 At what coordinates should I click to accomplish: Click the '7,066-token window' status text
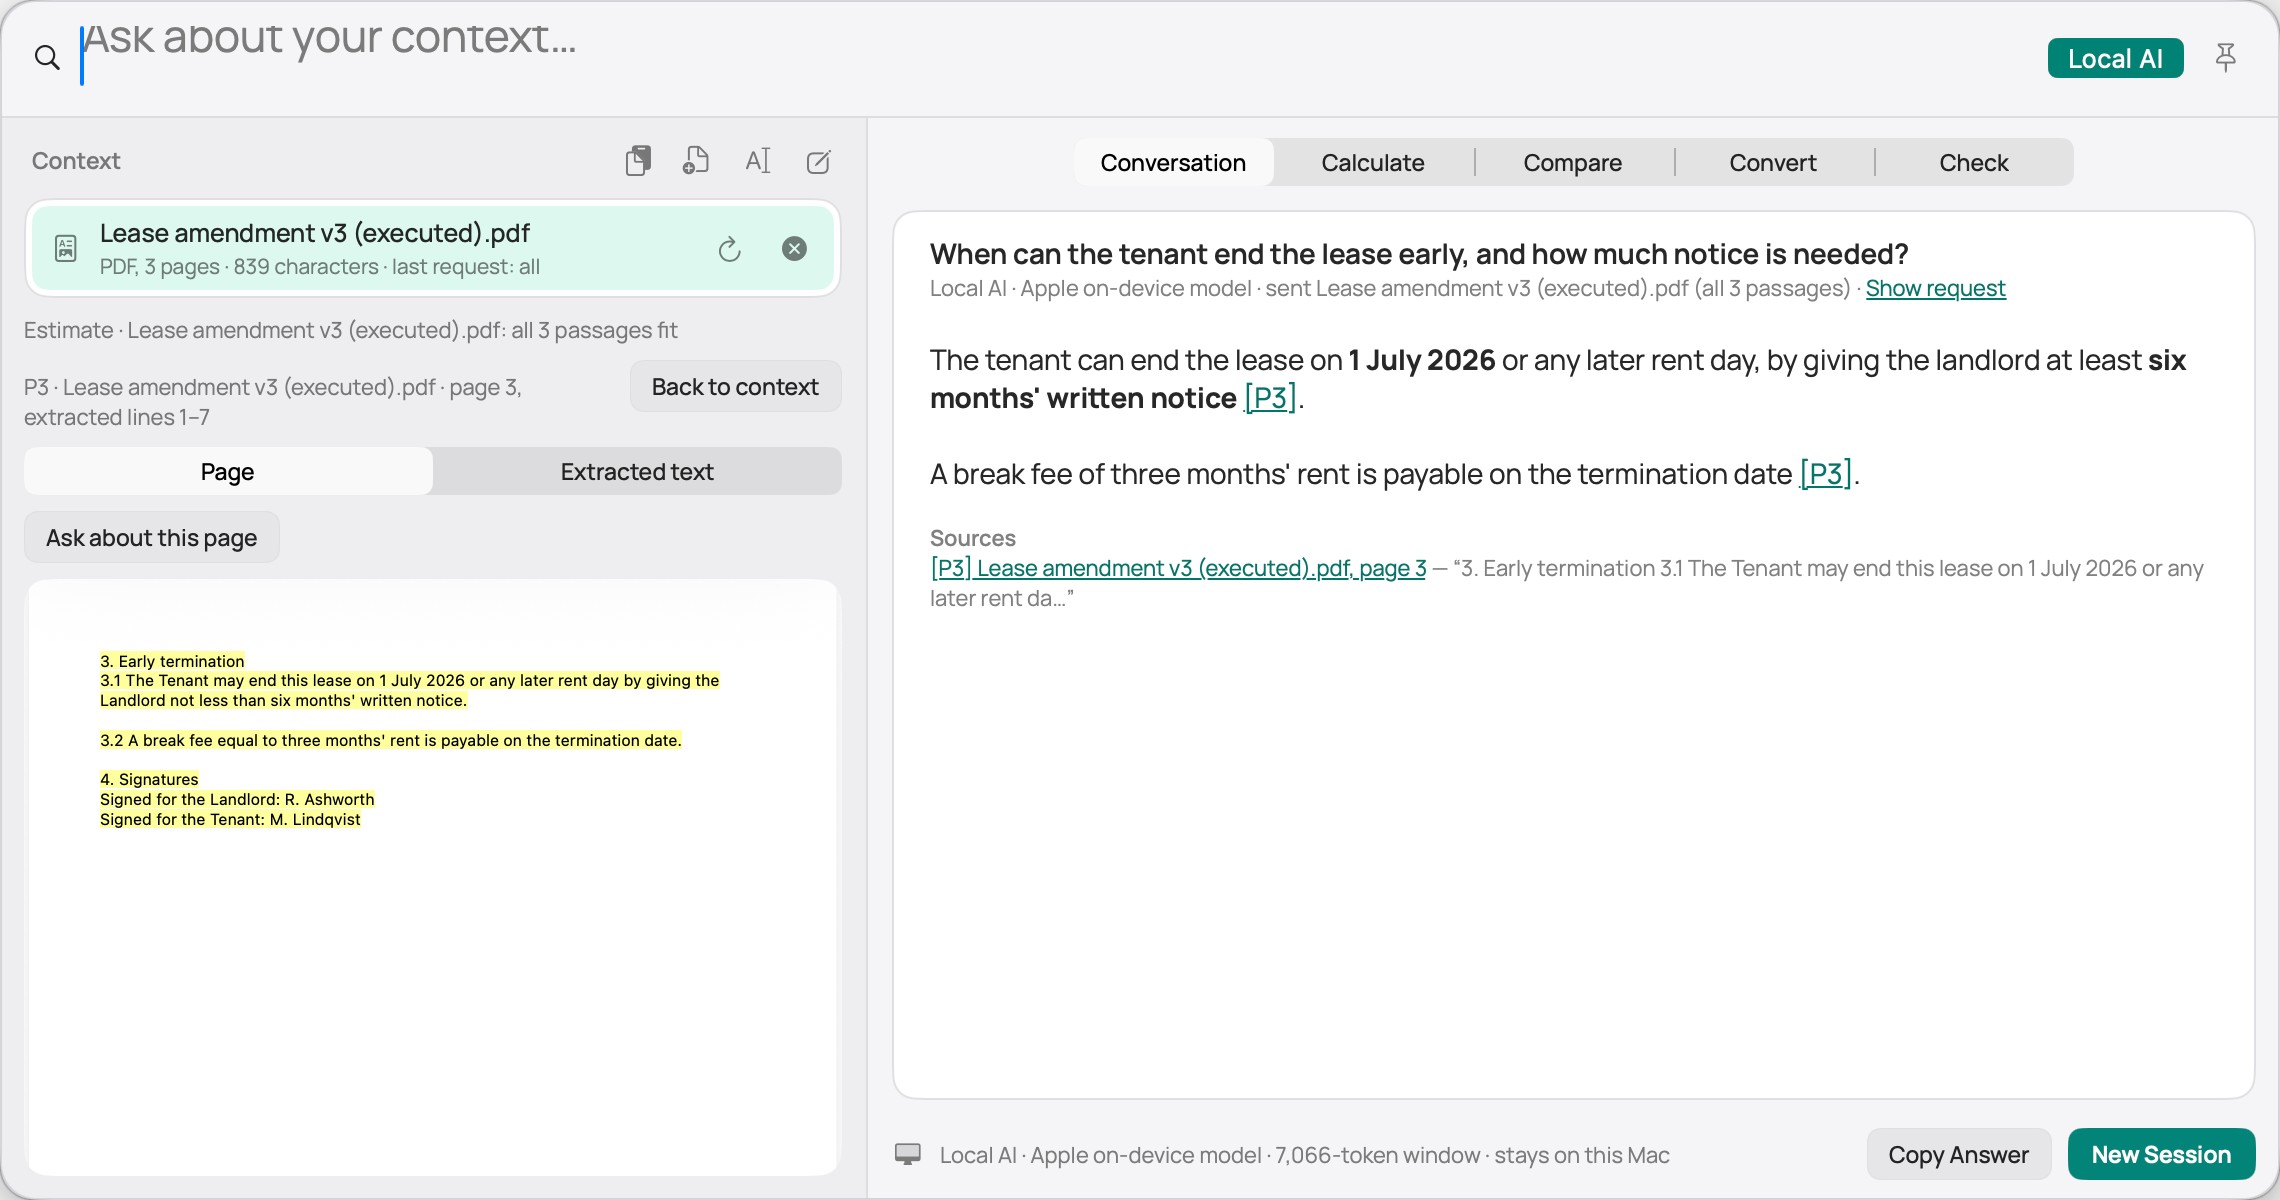pos(1377,1155)
